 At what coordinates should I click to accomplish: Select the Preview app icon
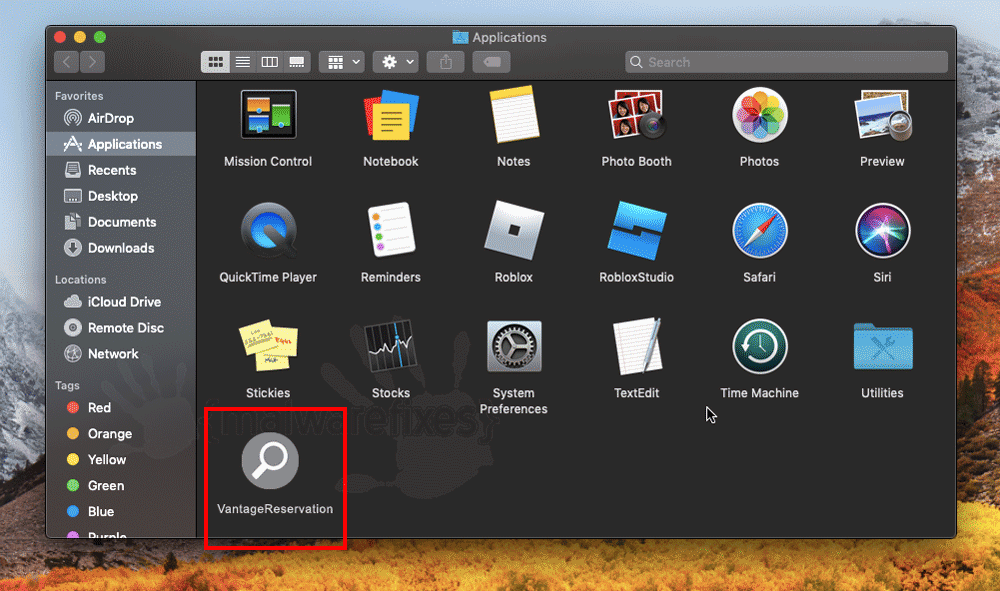click(x=883, y=115)
